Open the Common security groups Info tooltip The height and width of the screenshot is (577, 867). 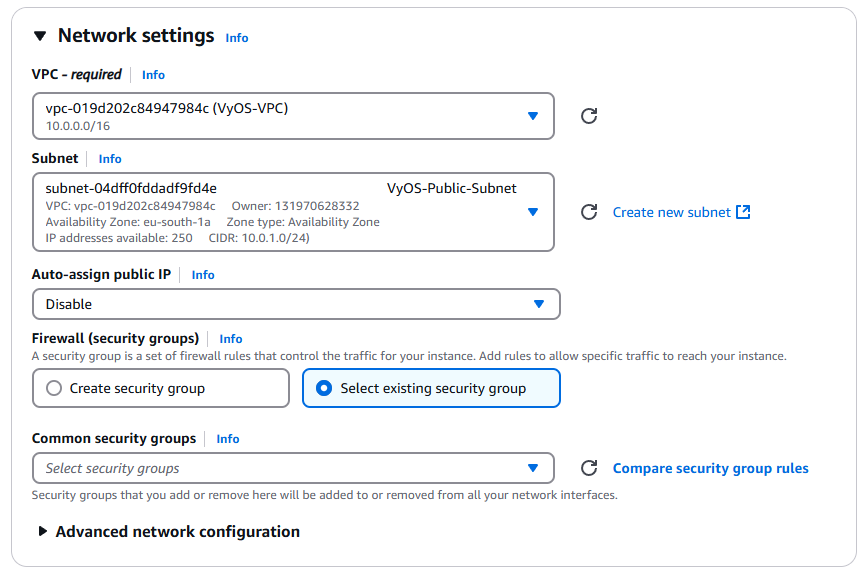pyautogui.click(x=227, y=438)
